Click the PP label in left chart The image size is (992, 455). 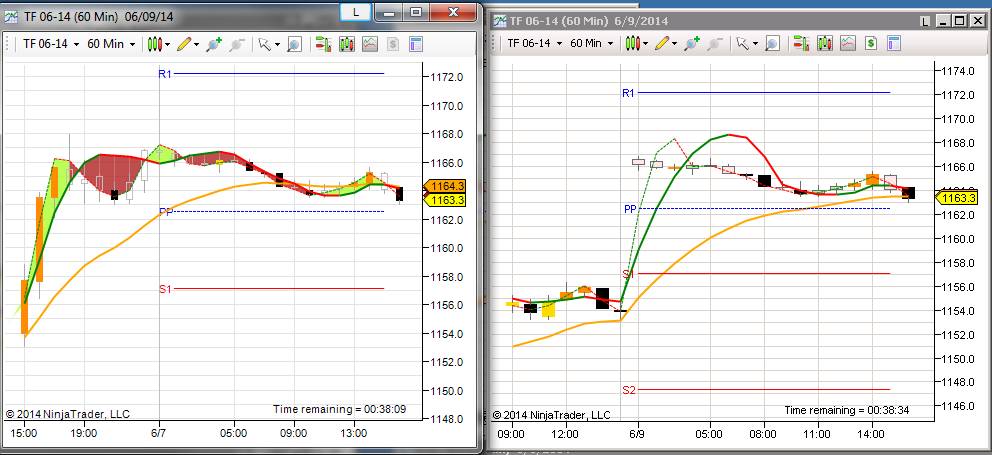[166, 213]
